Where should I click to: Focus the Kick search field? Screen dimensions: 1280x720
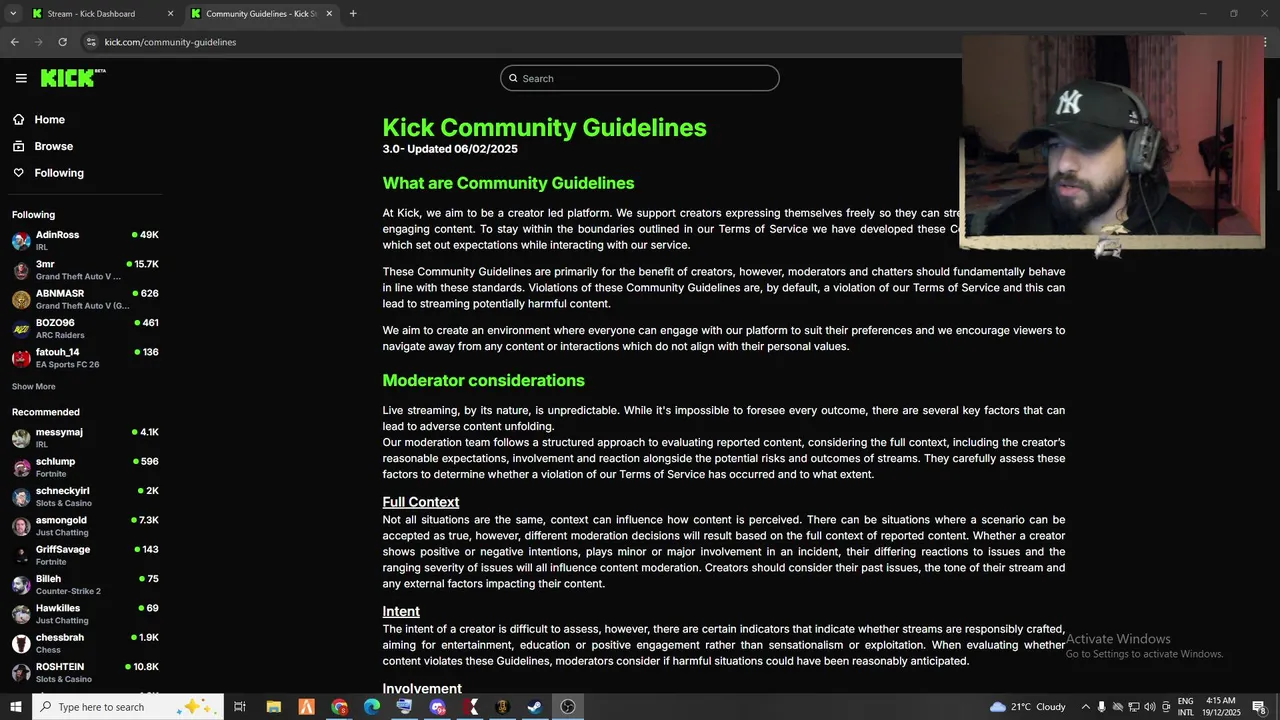pos(640,78)
